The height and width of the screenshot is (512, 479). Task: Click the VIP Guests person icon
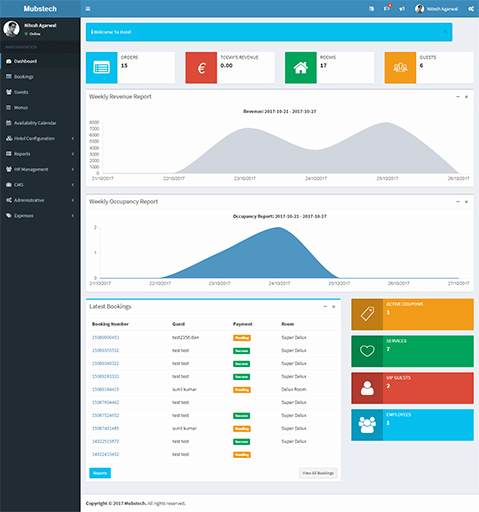(x=367, y=388)
